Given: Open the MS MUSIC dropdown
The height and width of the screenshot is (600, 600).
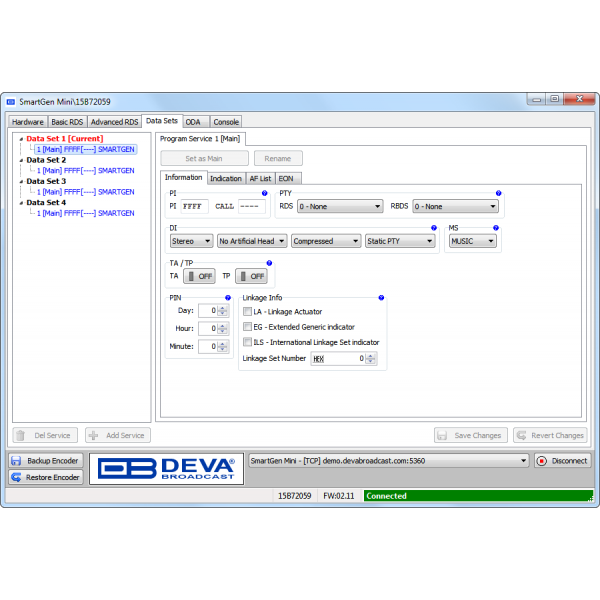Looking at the screenshot, I should (x=473, y=241).
